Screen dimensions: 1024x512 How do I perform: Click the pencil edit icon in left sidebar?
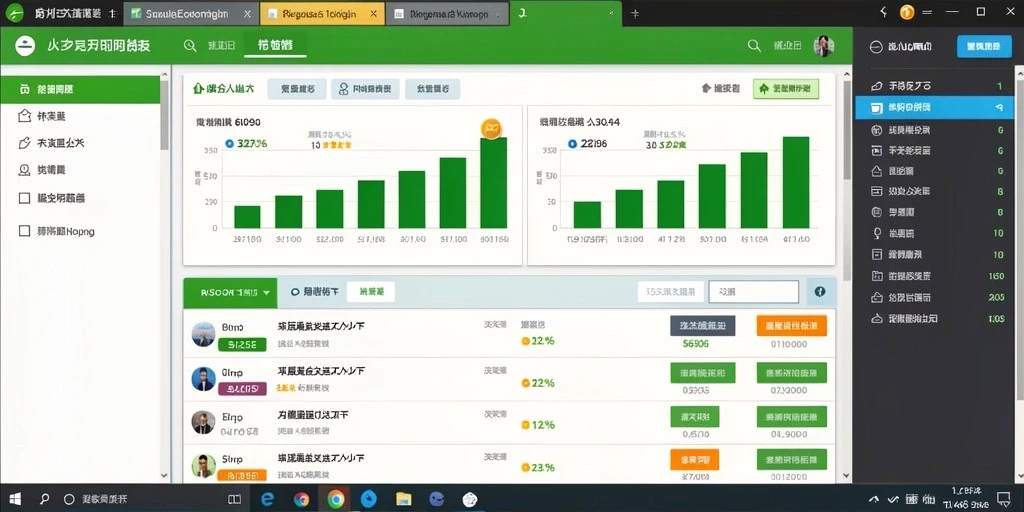25,143
